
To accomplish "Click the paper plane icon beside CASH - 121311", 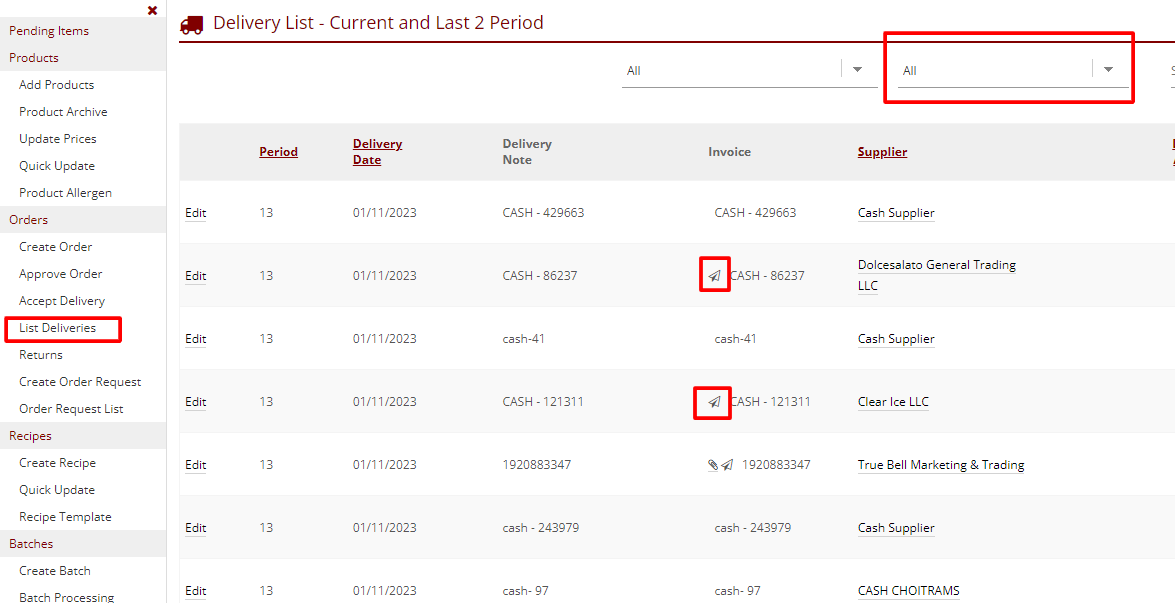I will 714,402.
